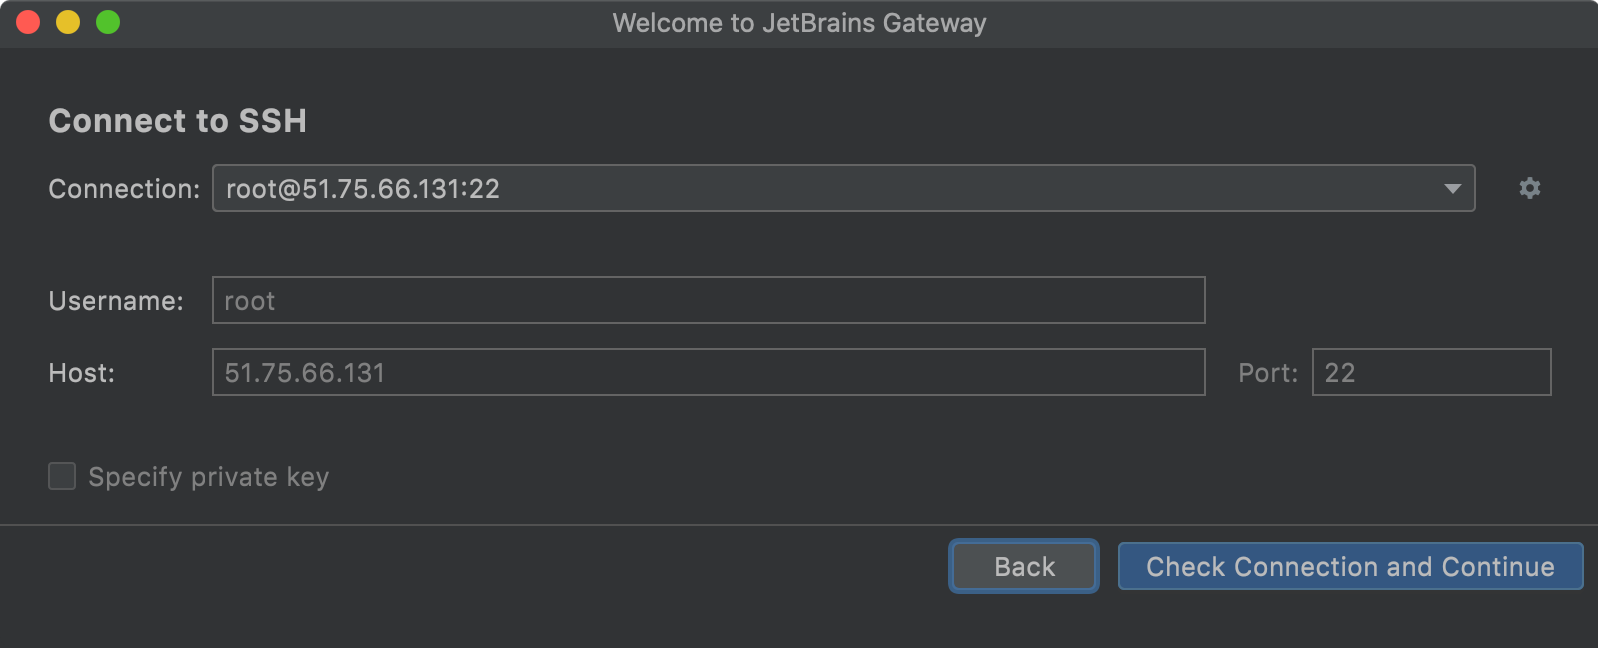This screenshot has width=1598, height=648.
Task: Click Check Connection and Continue to proceed
Action: tap(1351, 566)
